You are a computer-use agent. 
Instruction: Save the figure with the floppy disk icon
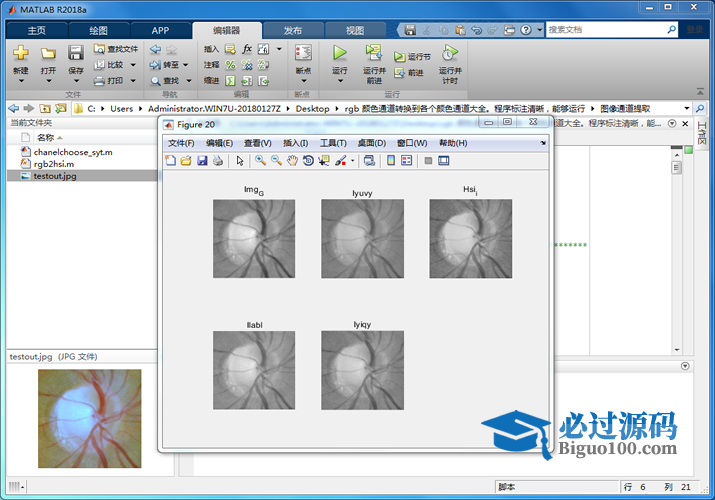coord(202,160)
